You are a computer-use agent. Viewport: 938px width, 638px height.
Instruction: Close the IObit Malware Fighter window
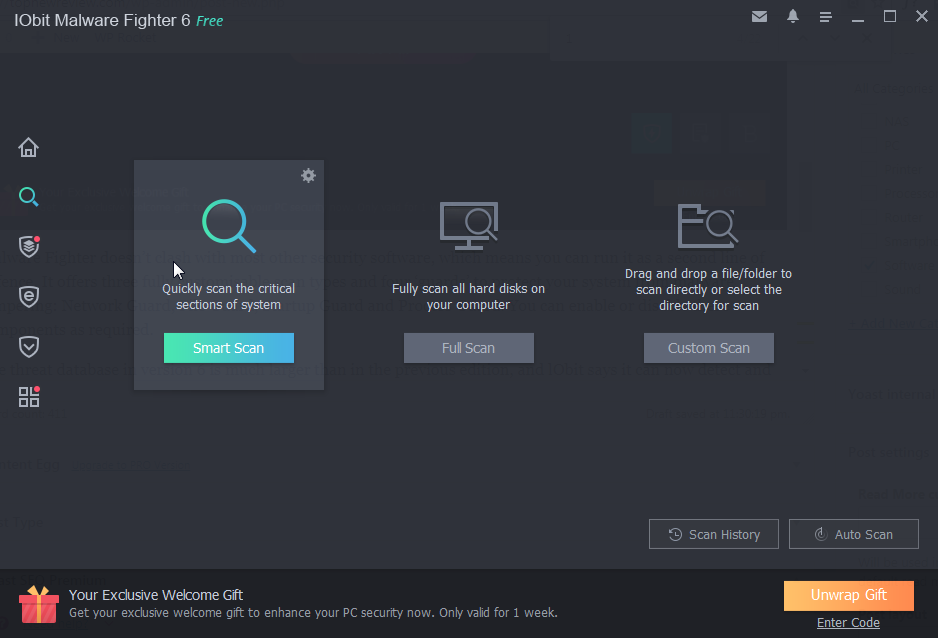click(922, 16)
